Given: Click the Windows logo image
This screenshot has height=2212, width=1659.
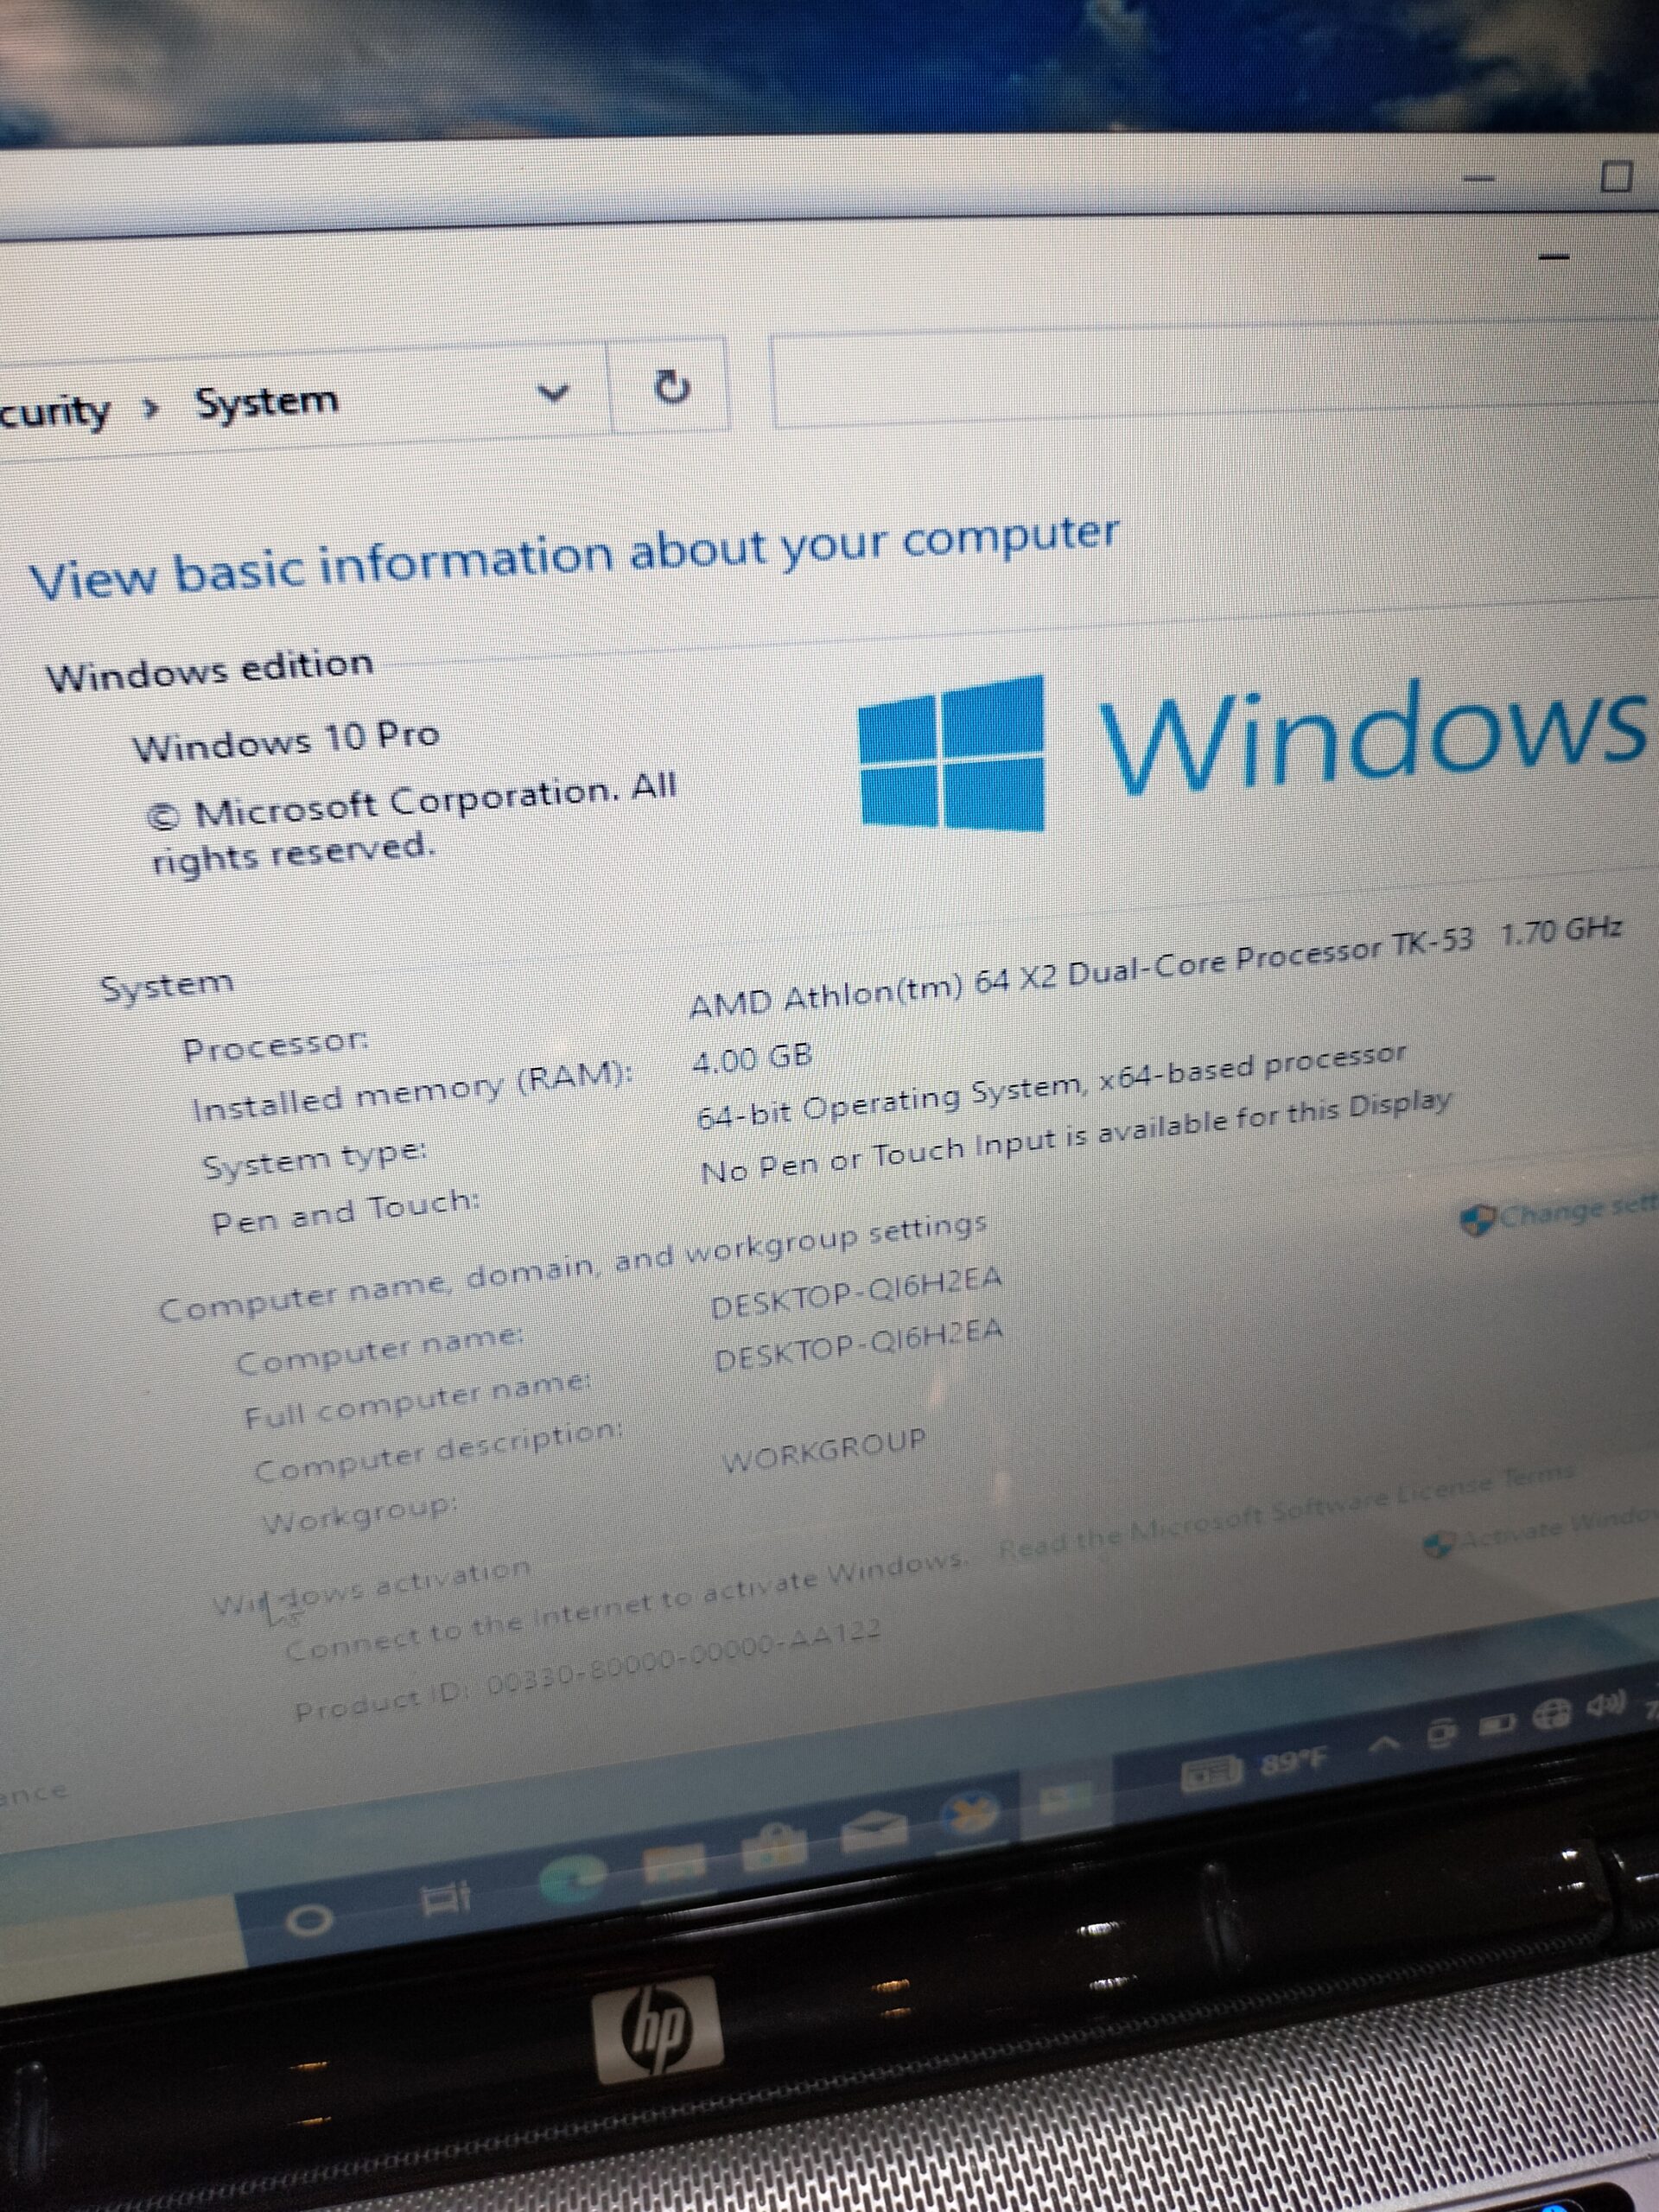Looking at the screenshot, I should [952, 753].
